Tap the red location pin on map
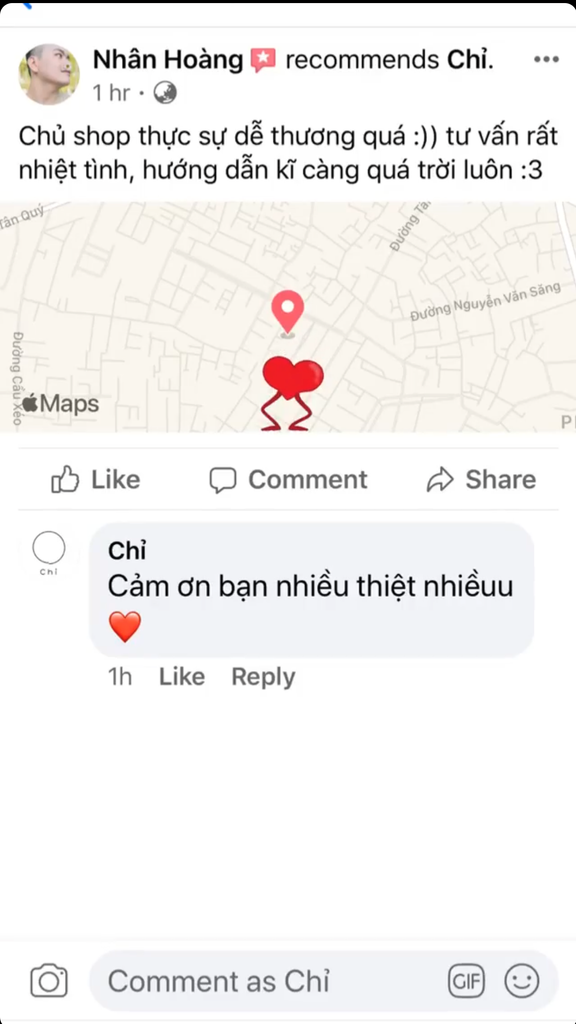 click(x=288, y=313)
